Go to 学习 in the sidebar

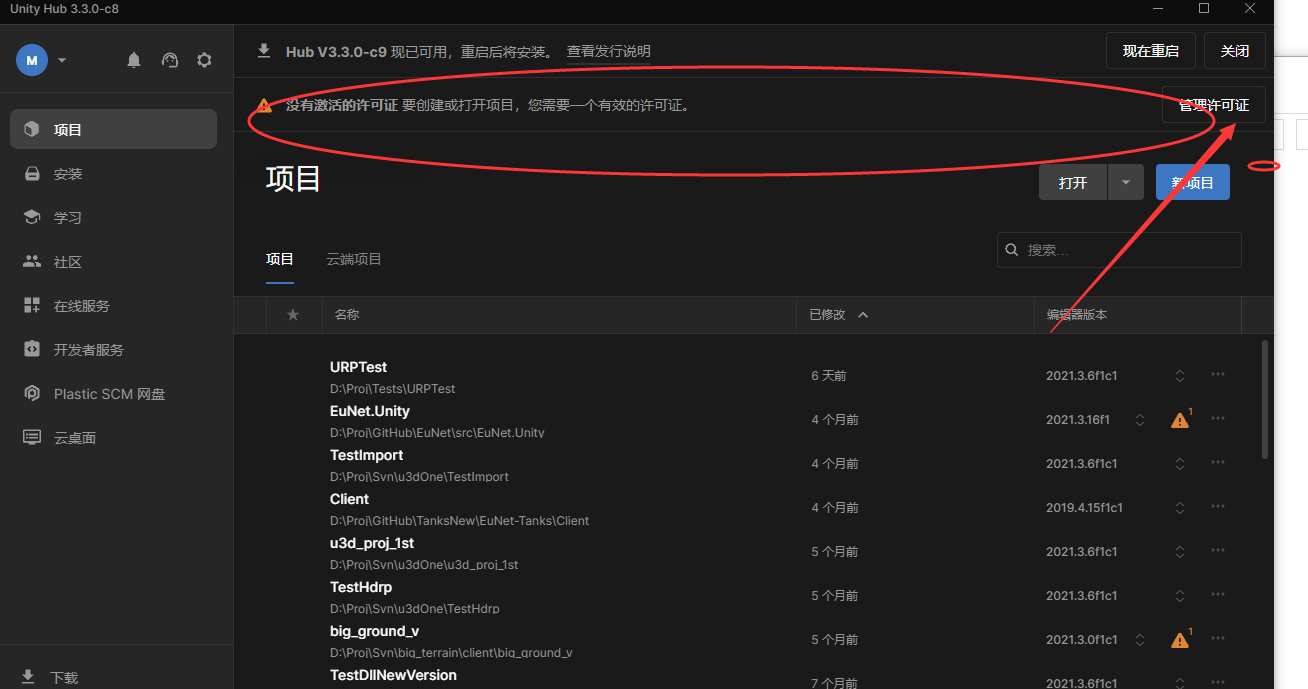pos(113,218)
